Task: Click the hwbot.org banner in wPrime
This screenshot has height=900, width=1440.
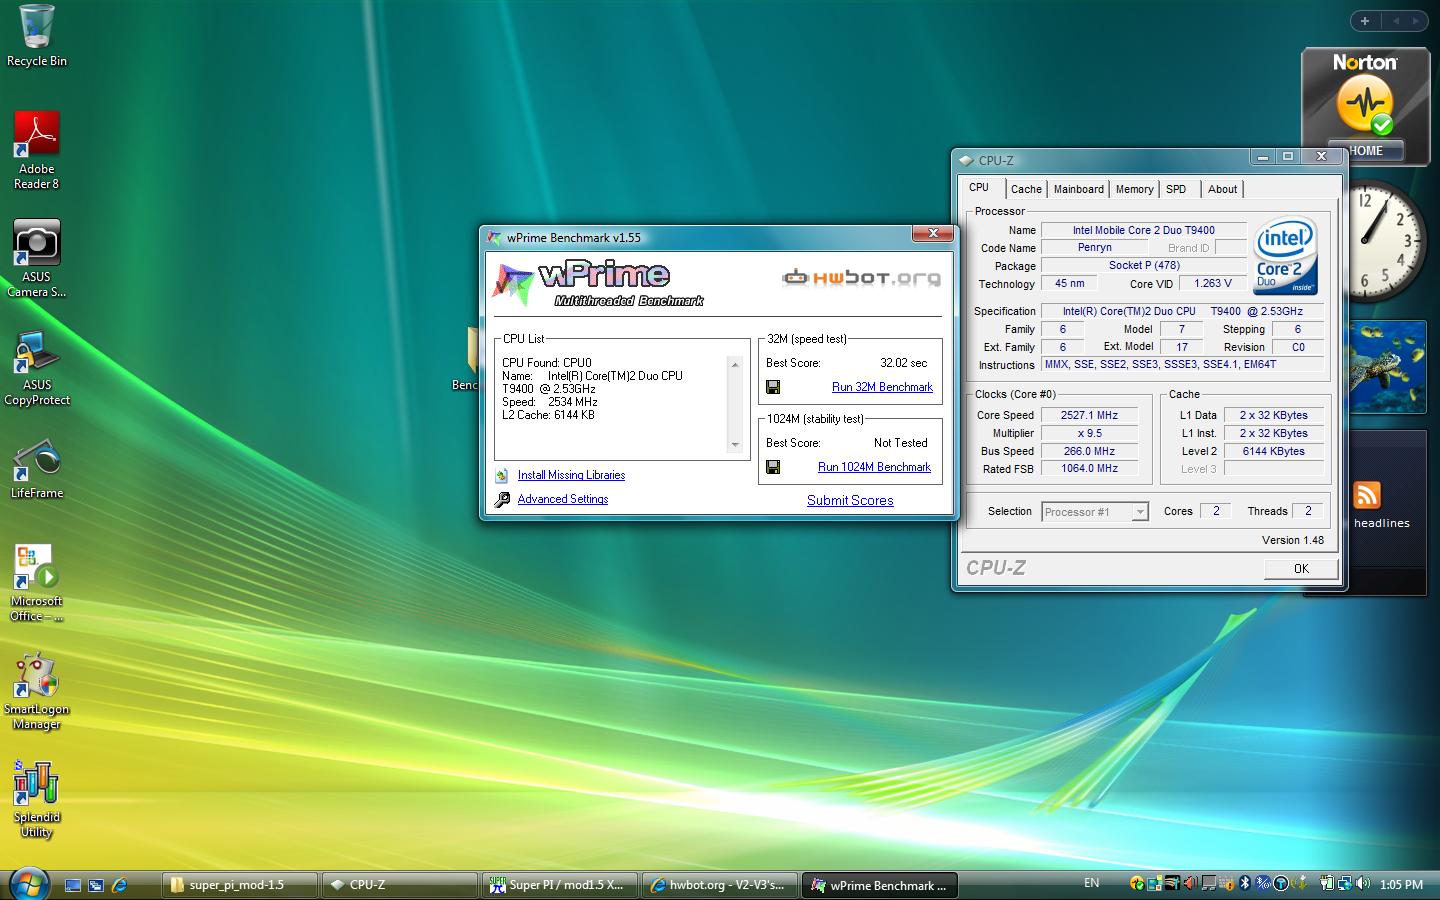Action: [861, 277]
